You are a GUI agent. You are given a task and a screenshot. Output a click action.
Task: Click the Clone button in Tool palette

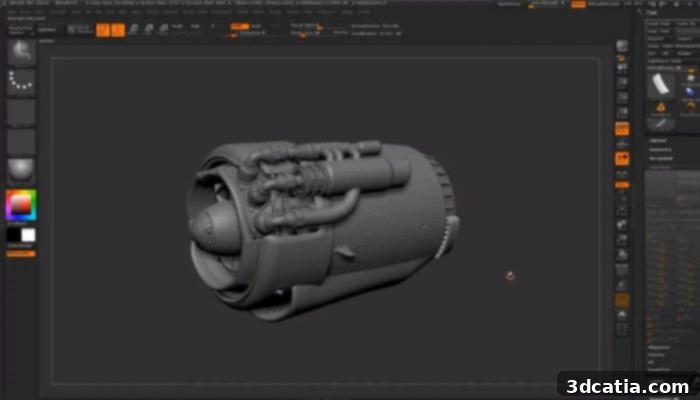click(654, 46)
